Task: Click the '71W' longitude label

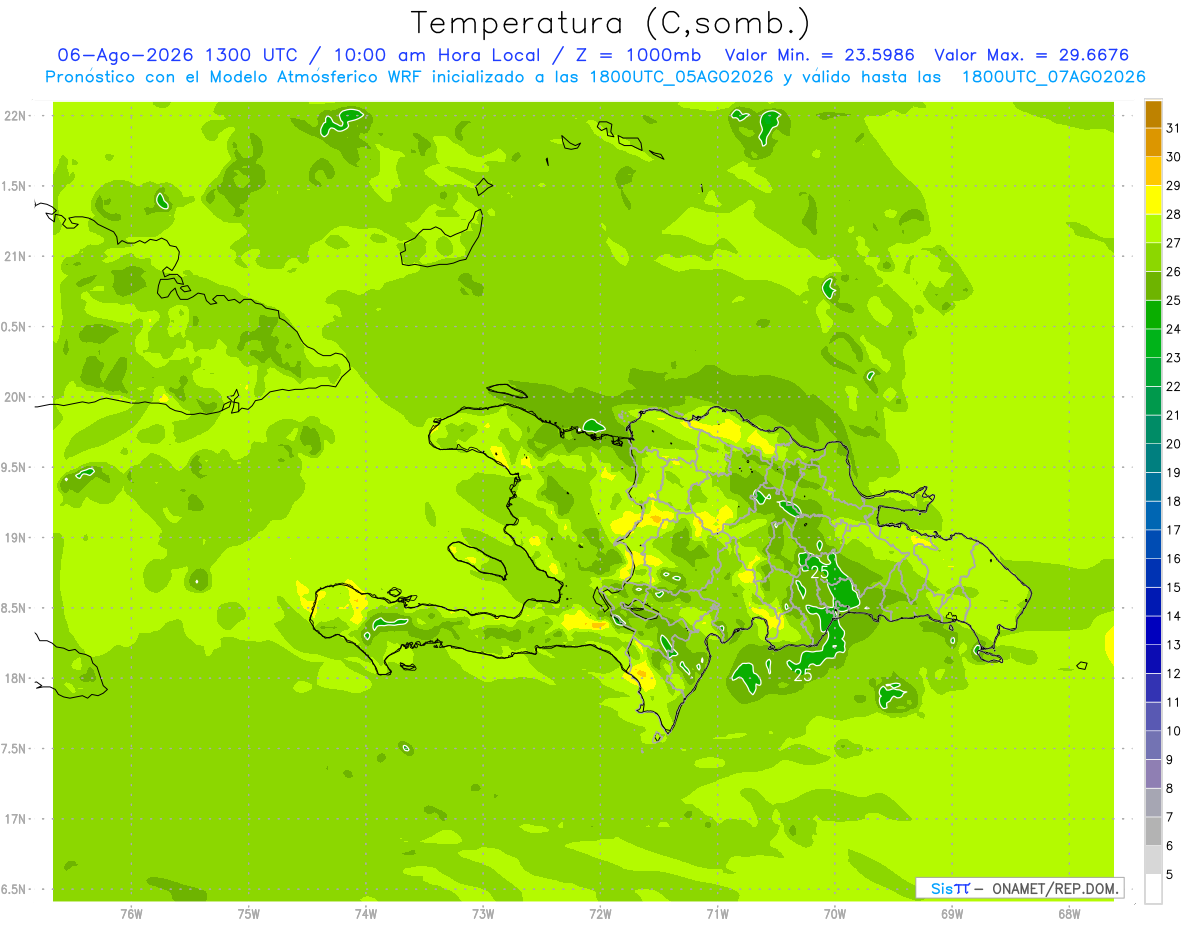Action: pyautogui.click(x=717, y=915)
